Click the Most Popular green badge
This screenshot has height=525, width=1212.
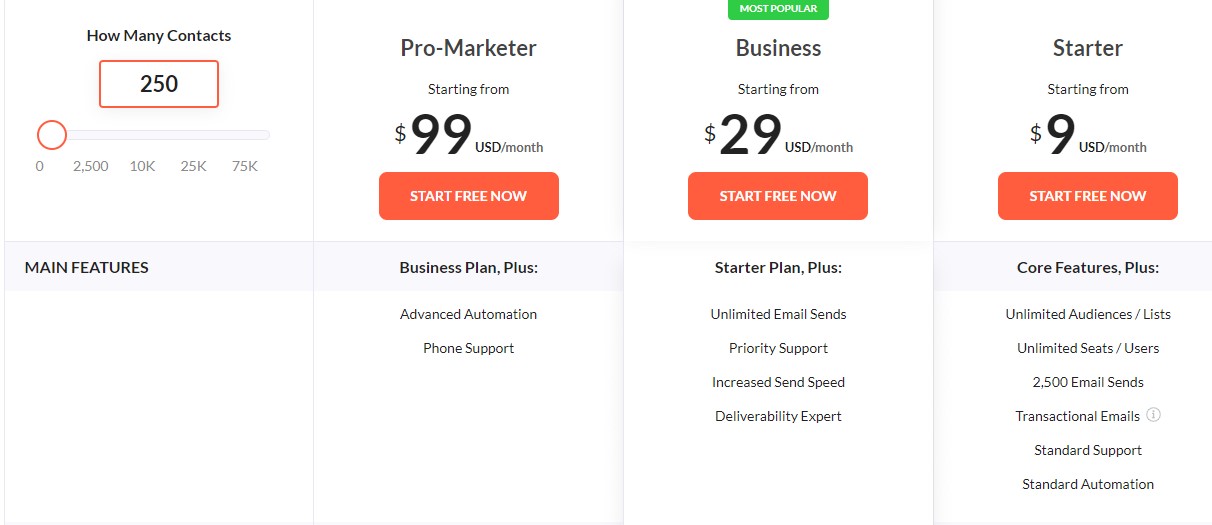tap(778, 9)
